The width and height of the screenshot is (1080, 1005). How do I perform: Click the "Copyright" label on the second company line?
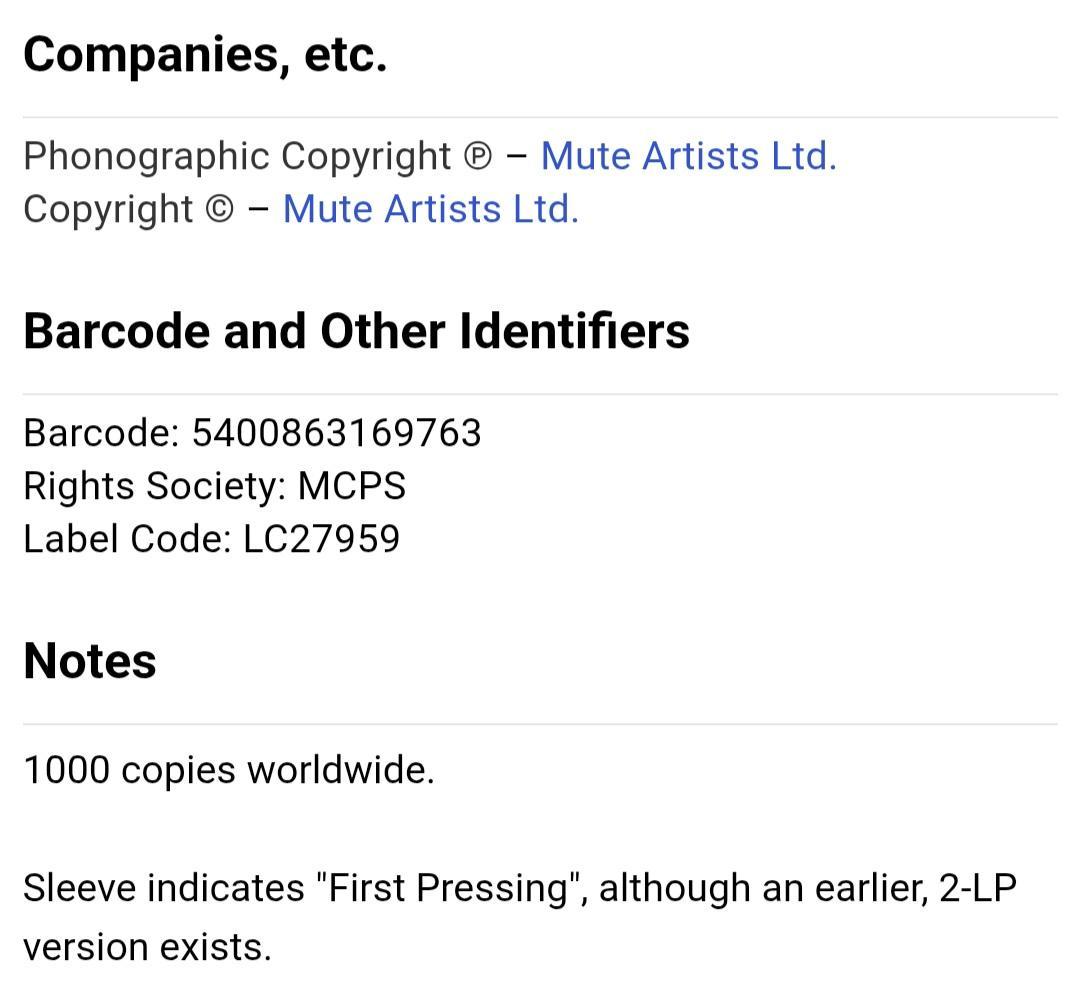(108, 209)
